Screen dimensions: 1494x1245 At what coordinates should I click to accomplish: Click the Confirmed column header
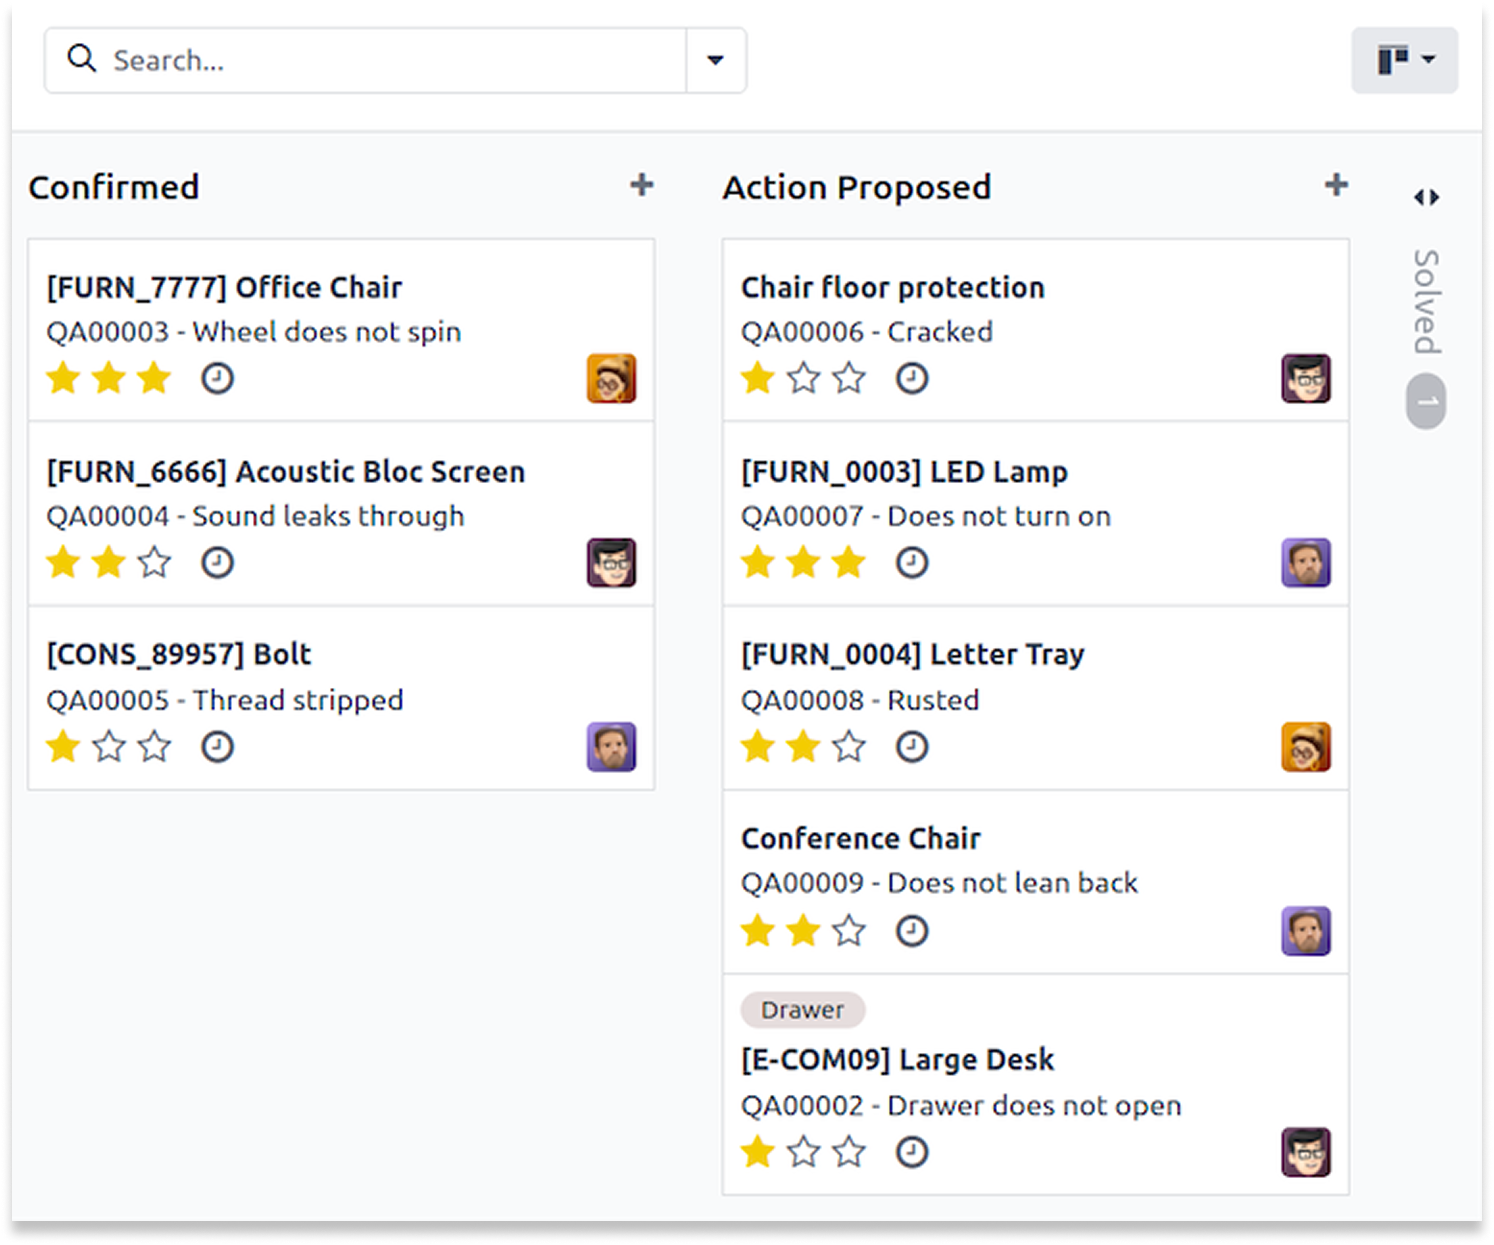(x=114, y=187)
